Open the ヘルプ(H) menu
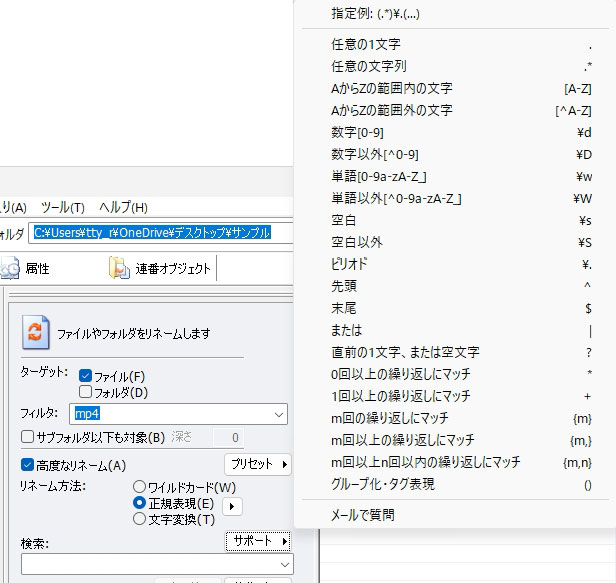Viewport: 616px width, 583px height. pos(123,207)
